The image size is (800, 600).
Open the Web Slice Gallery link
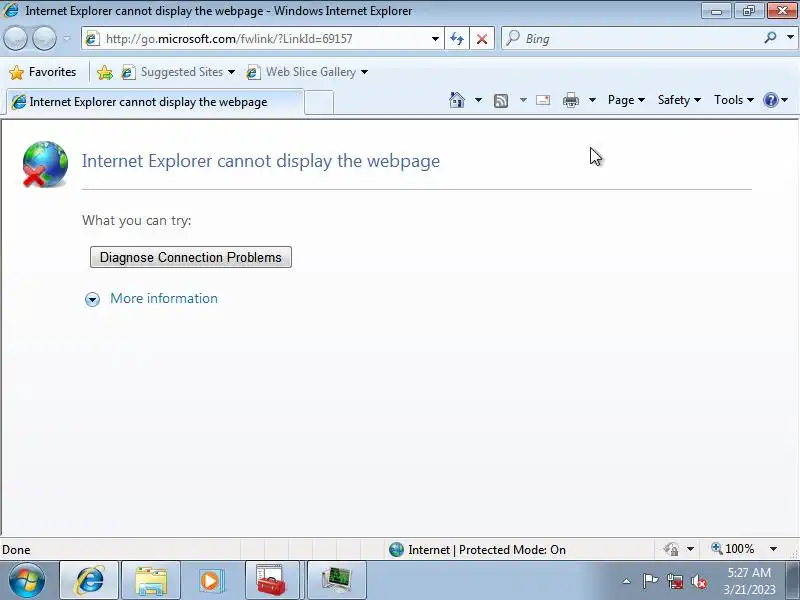[301, 72]
